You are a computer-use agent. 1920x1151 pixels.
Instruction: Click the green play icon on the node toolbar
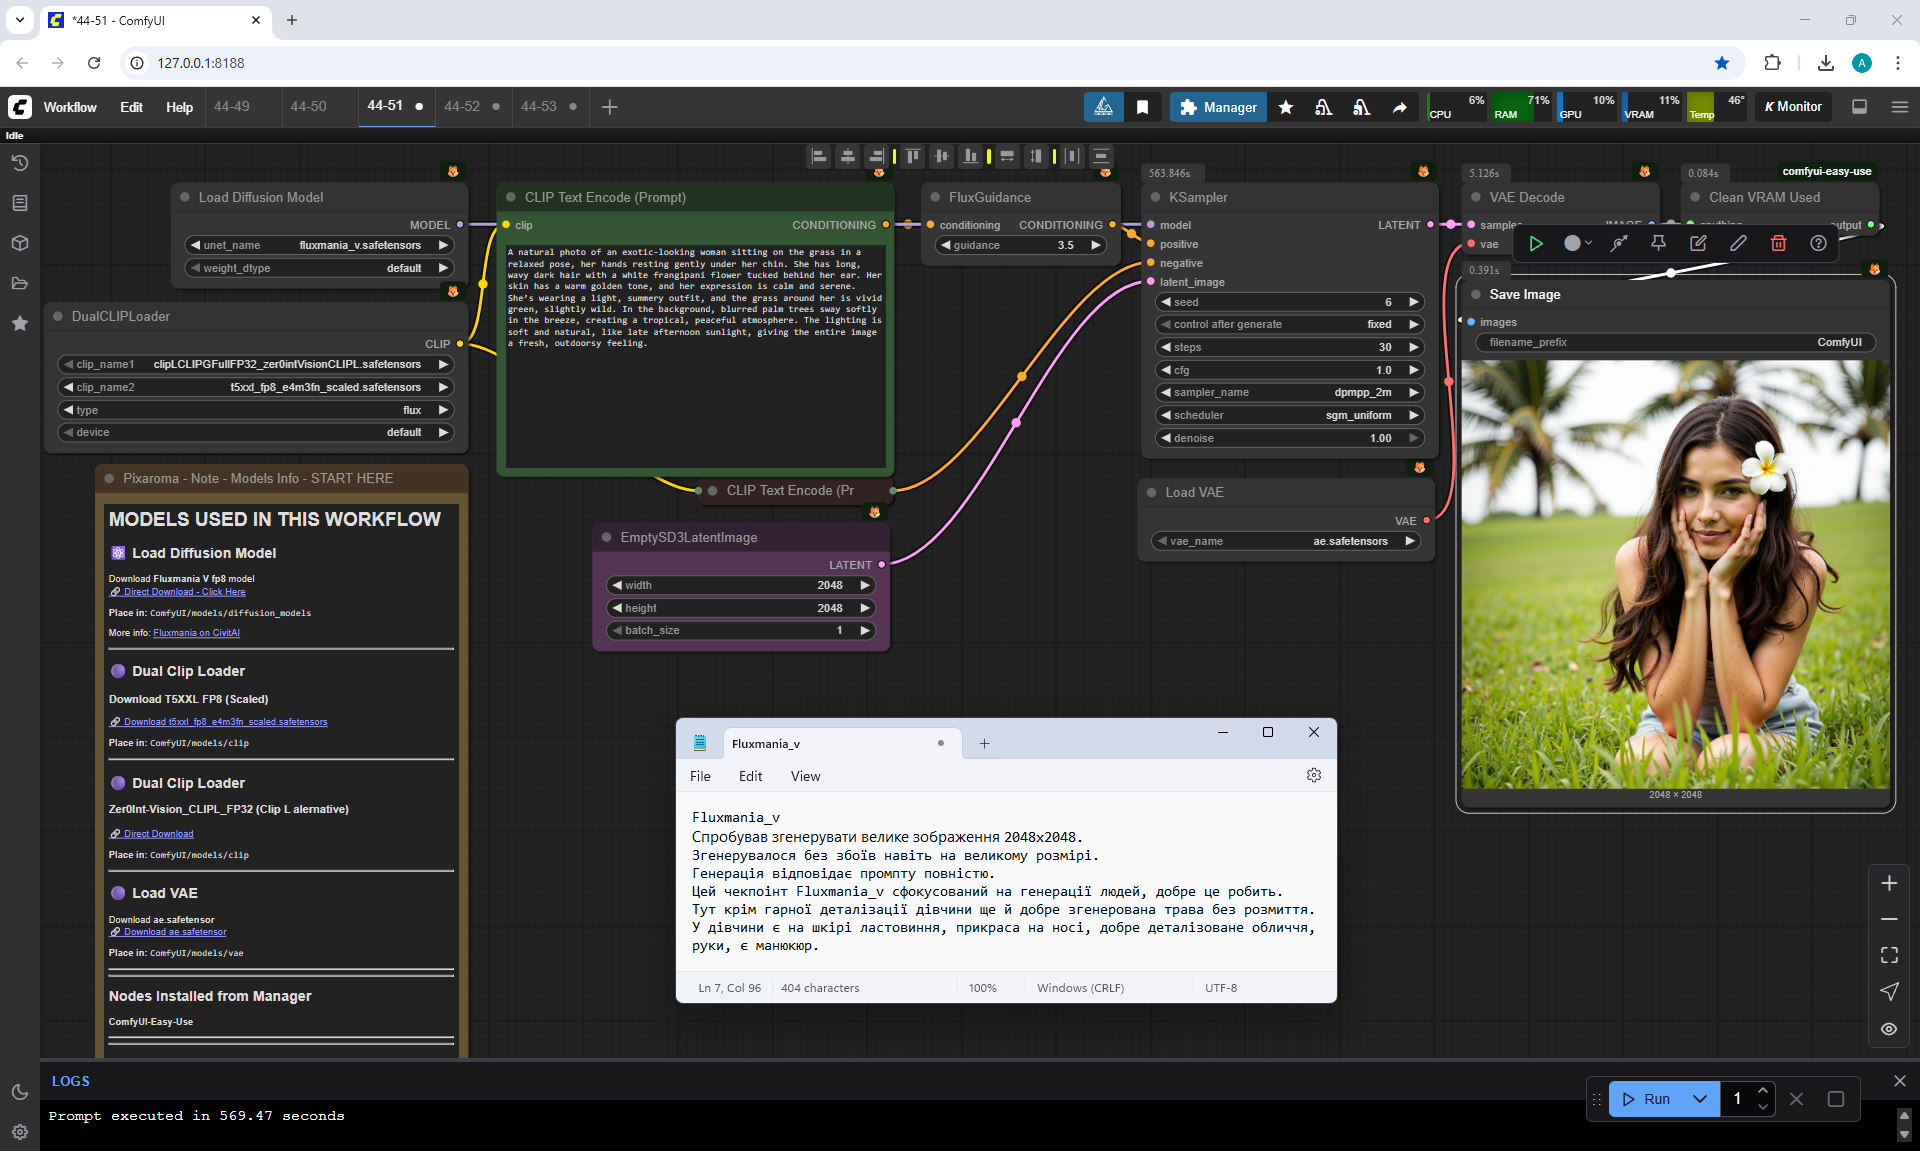click(x=1536, y=243)
